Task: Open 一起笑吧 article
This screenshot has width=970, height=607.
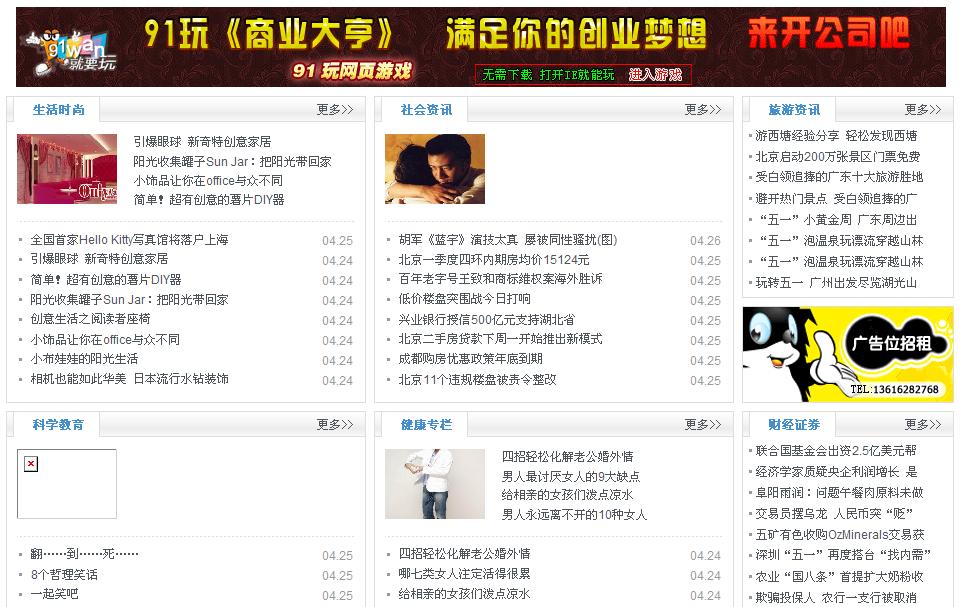Action: click(54, 594)
